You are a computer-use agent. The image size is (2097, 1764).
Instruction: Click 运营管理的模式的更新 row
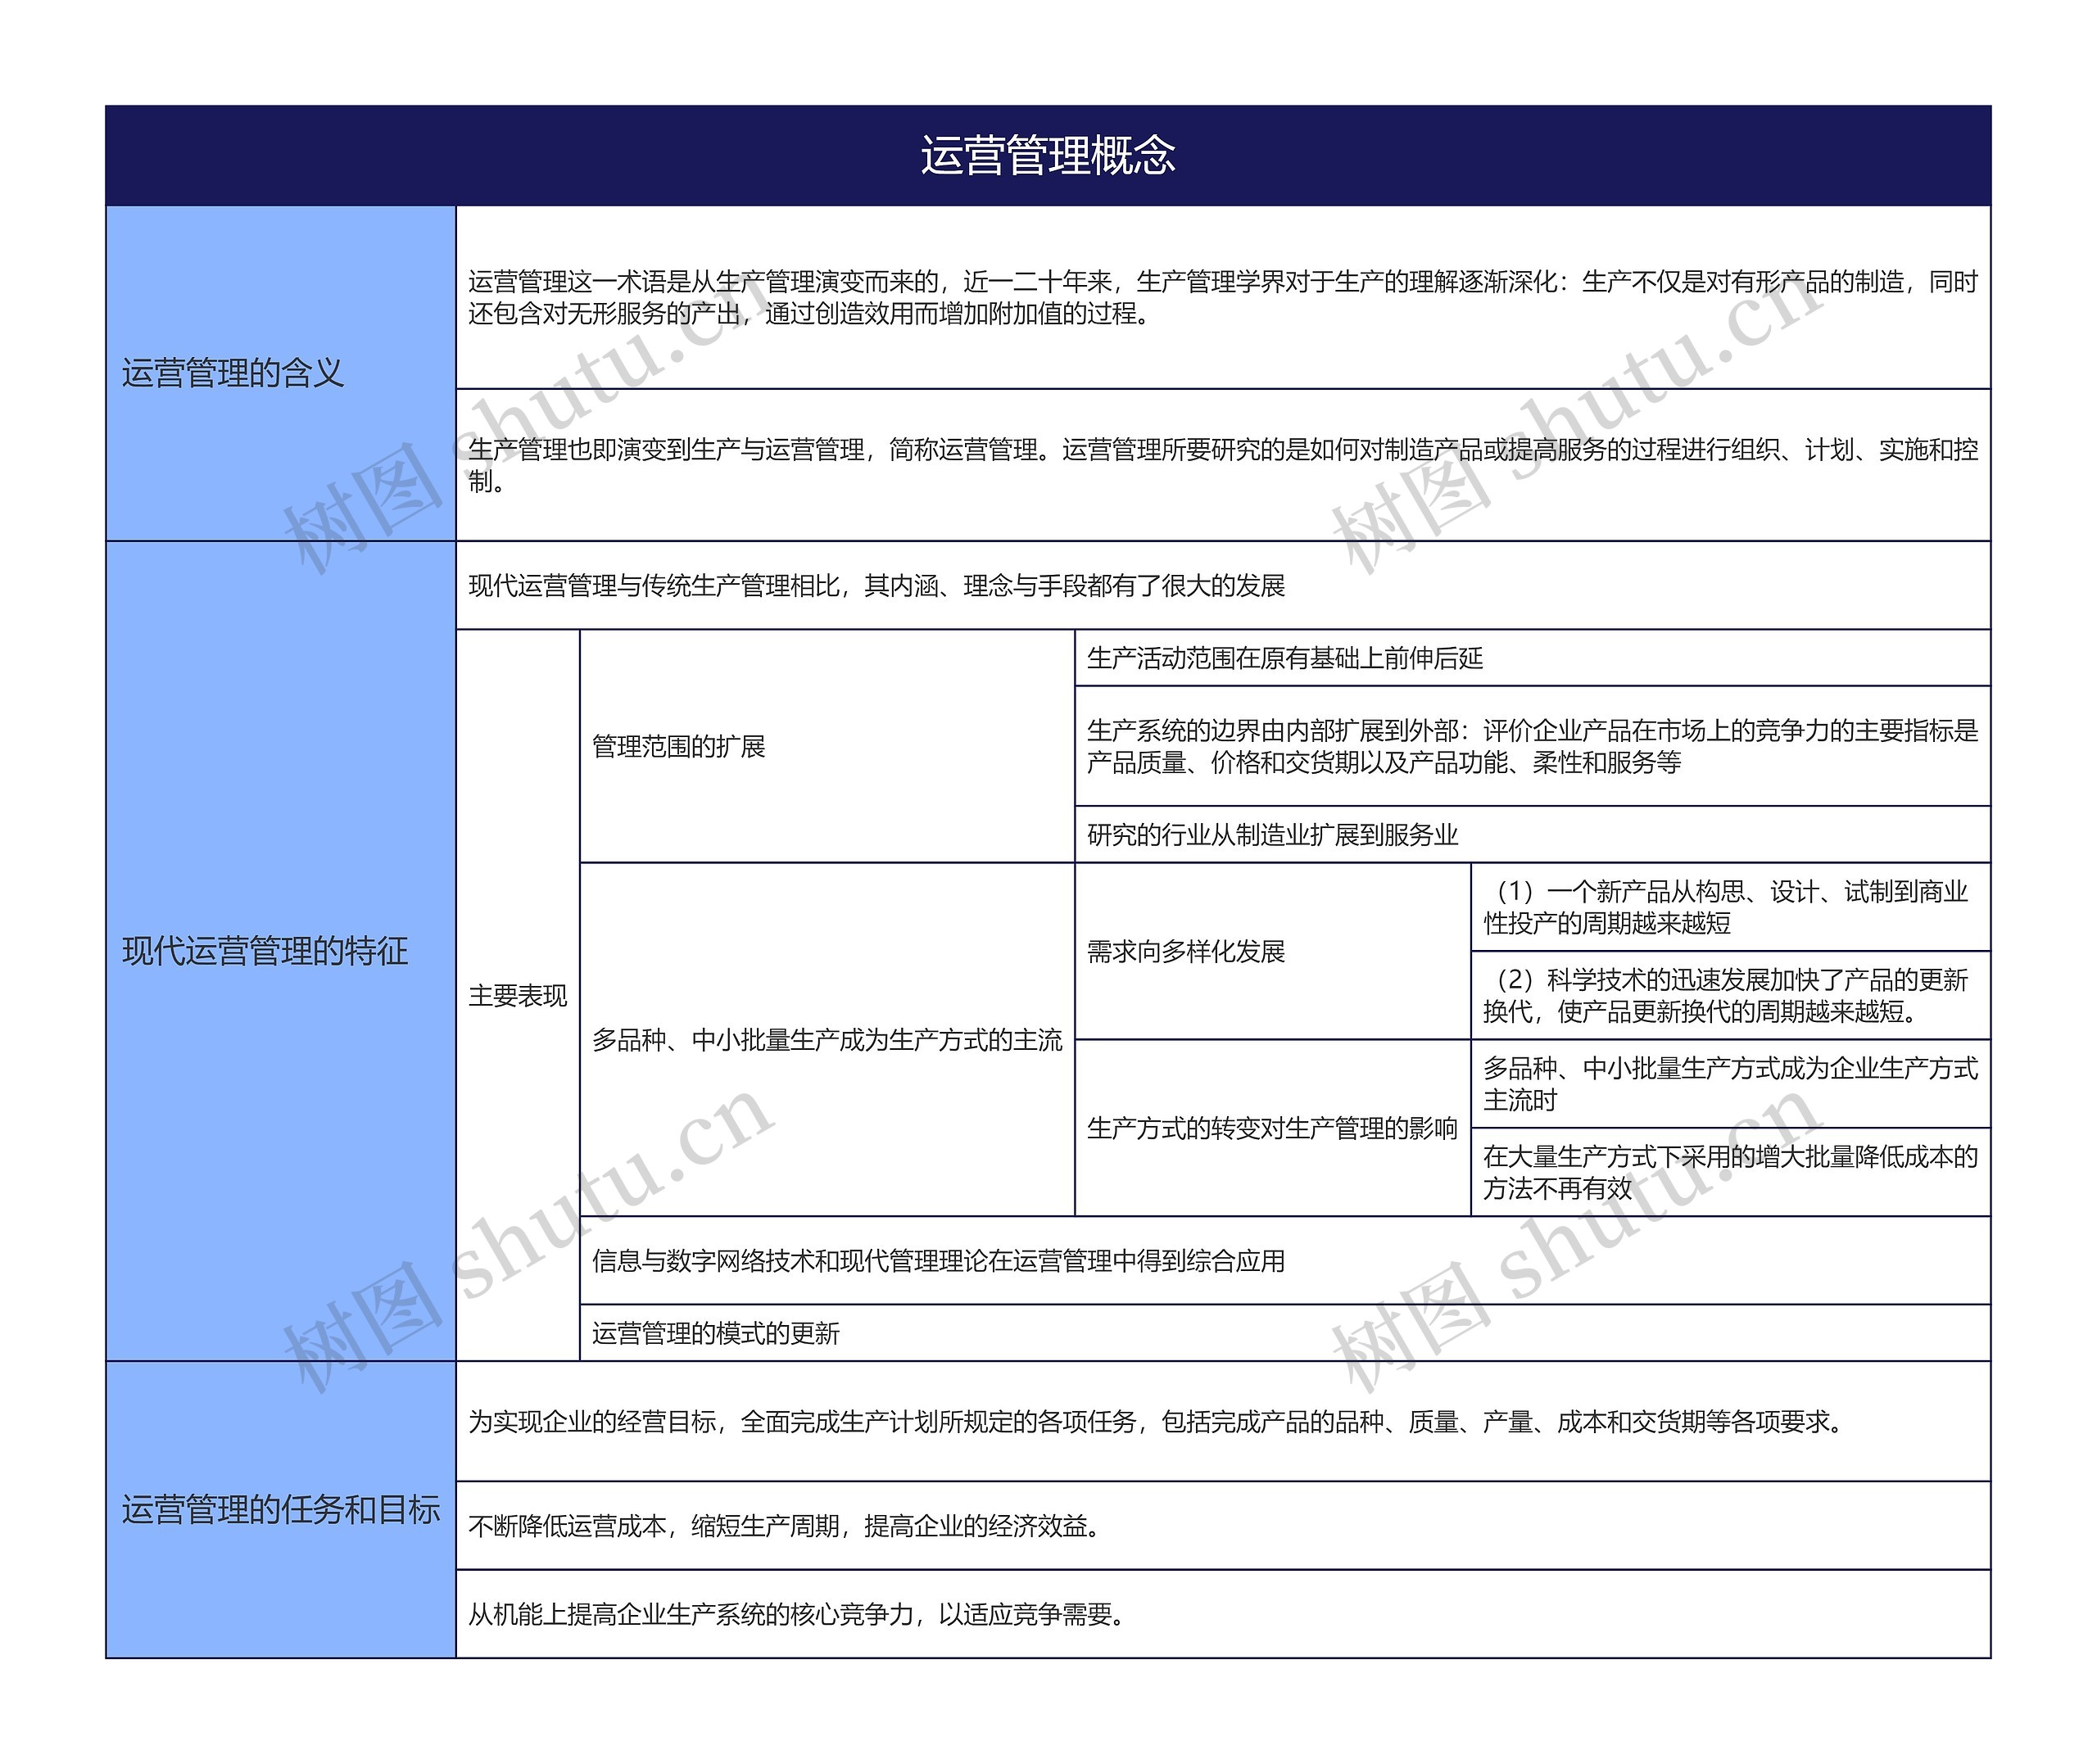(1285, 1333)
